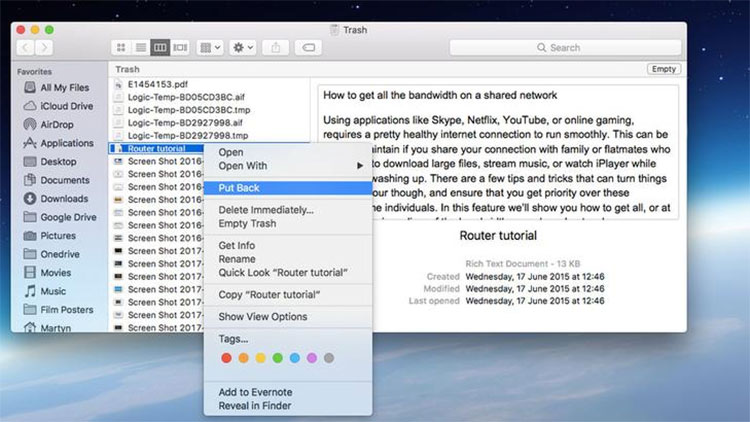Viewport: 750px width, 422px height.
Task: Apply the orange tag color
Action: click(x=243, y=358)
